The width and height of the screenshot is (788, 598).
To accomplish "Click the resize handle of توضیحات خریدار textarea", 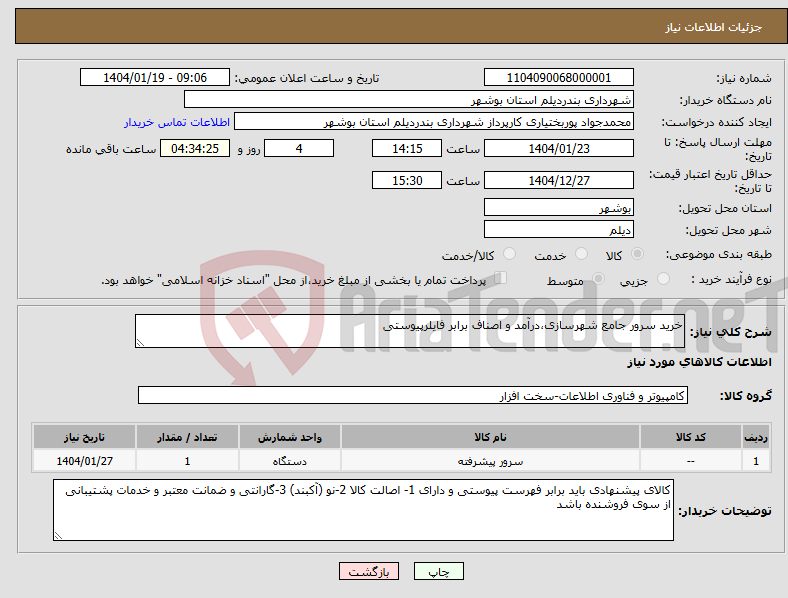I will coord(58,536).
